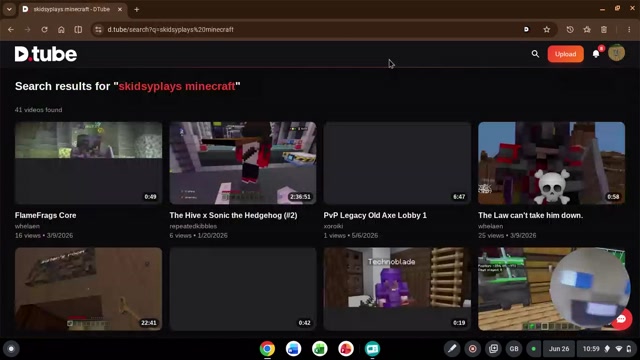The width and height of the screenshot is (640, 360).
Task: Open the notifications bell
Action: tap(596, 54)
